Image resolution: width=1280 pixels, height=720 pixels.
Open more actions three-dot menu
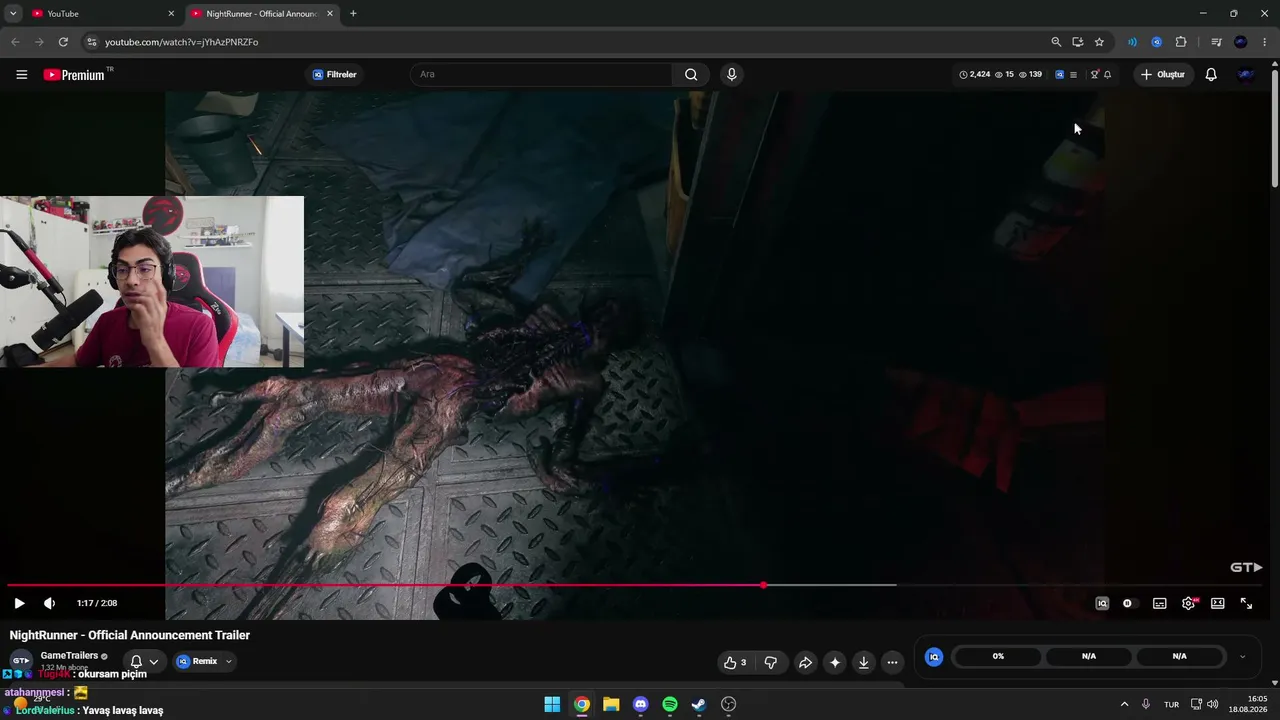(893, 662)
